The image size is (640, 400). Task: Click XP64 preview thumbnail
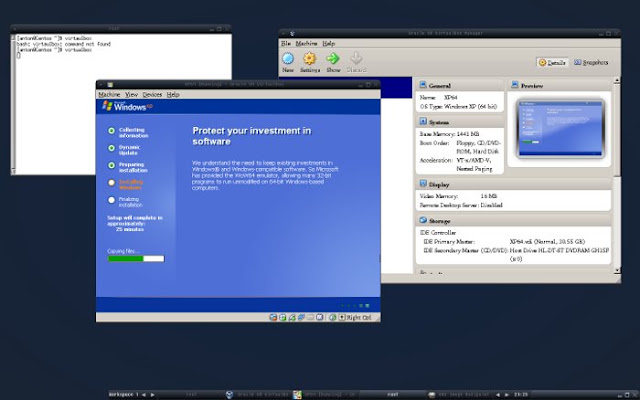point(560,129)
